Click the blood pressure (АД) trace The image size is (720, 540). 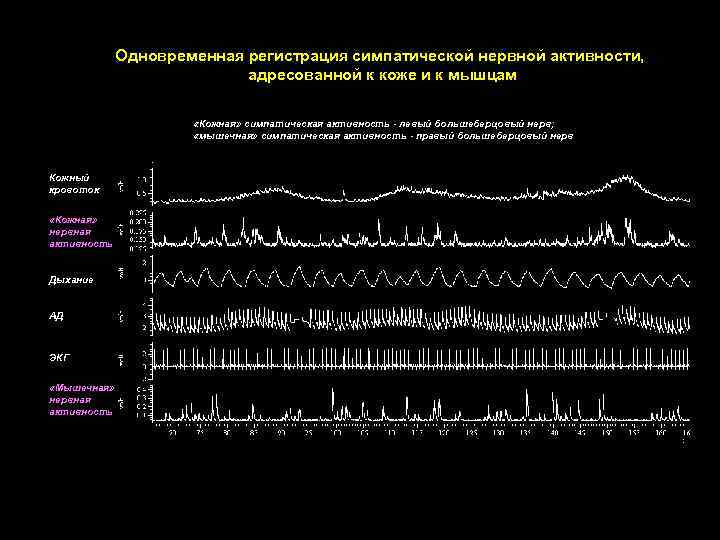(x=421, y=319)
